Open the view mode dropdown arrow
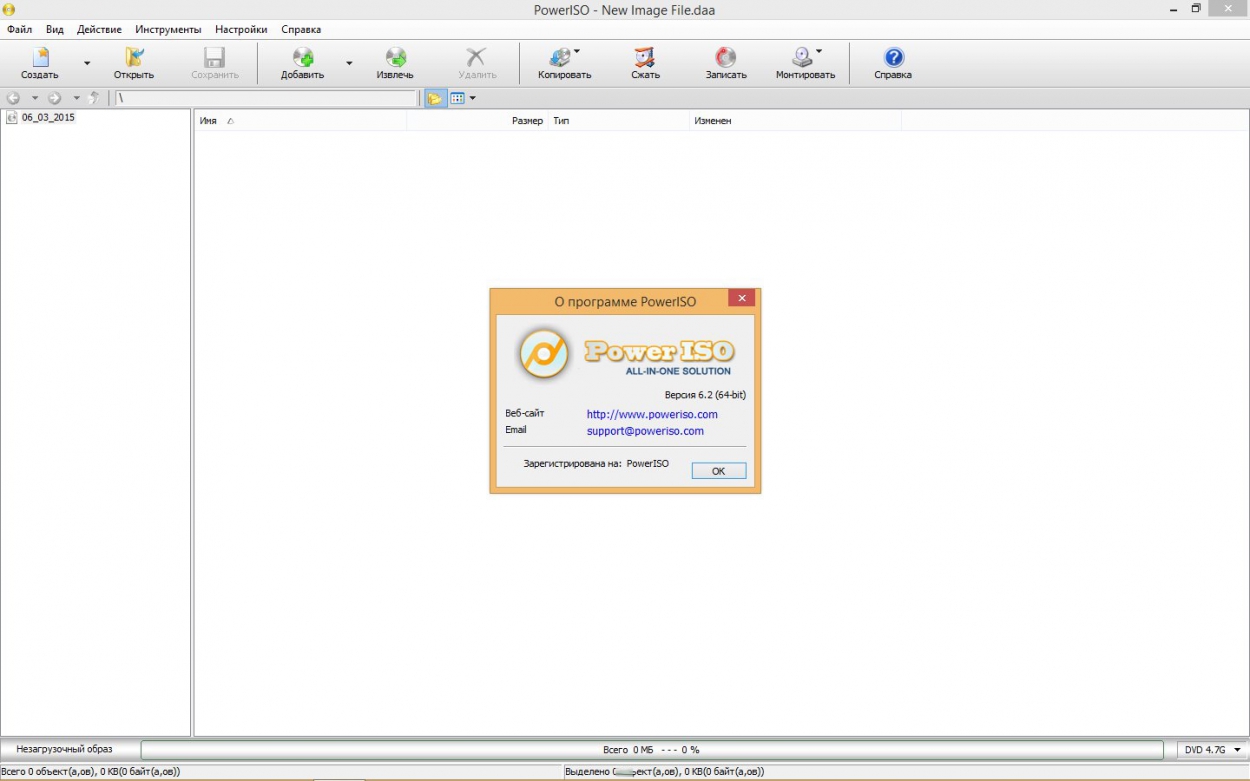 pos(473,98)
